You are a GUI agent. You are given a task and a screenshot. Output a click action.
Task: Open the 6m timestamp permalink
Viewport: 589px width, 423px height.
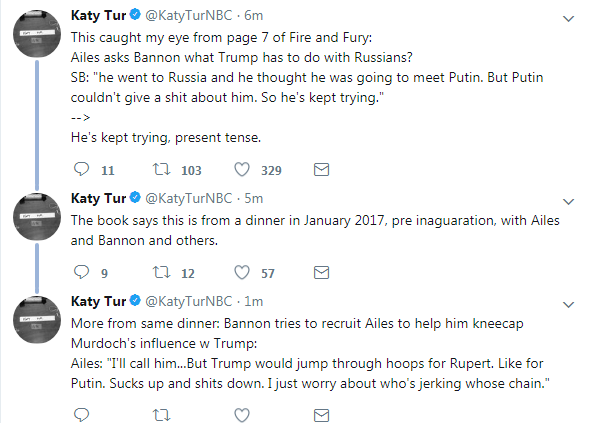[254, 15]
